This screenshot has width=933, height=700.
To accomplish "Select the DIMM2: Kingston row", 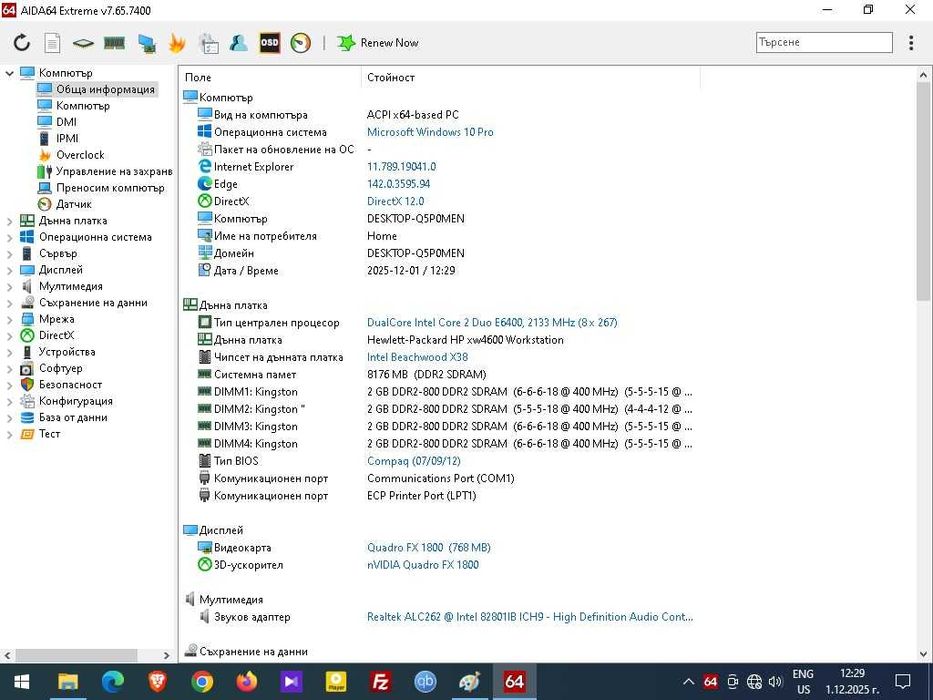I will [x=445, y=410].
